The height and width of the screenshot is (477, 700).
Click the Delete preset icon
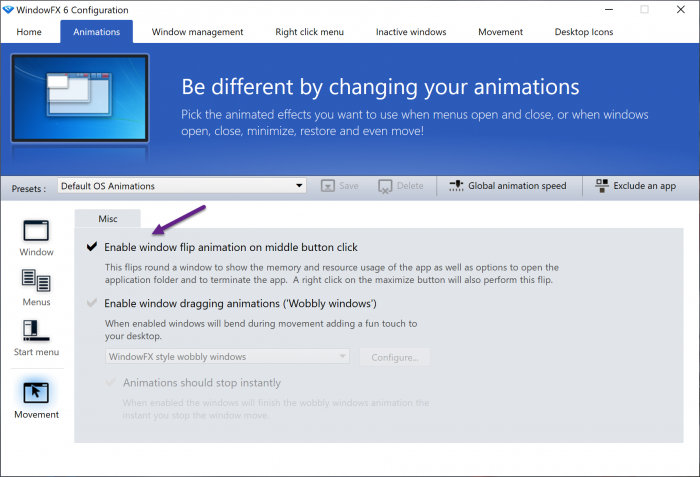point(385,185)
